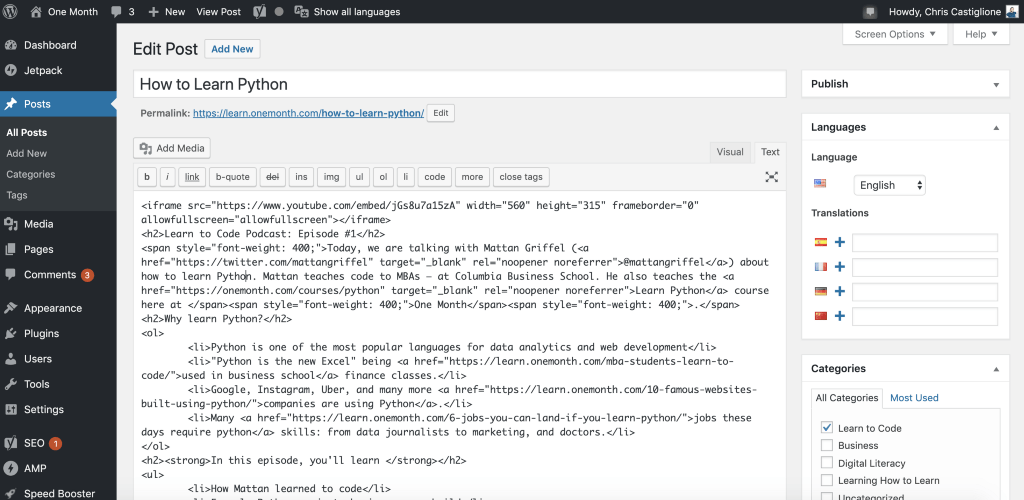Check the Business category
This screenshot has width=1024, height=500.
pyautogui.click(x=827, y=445)
